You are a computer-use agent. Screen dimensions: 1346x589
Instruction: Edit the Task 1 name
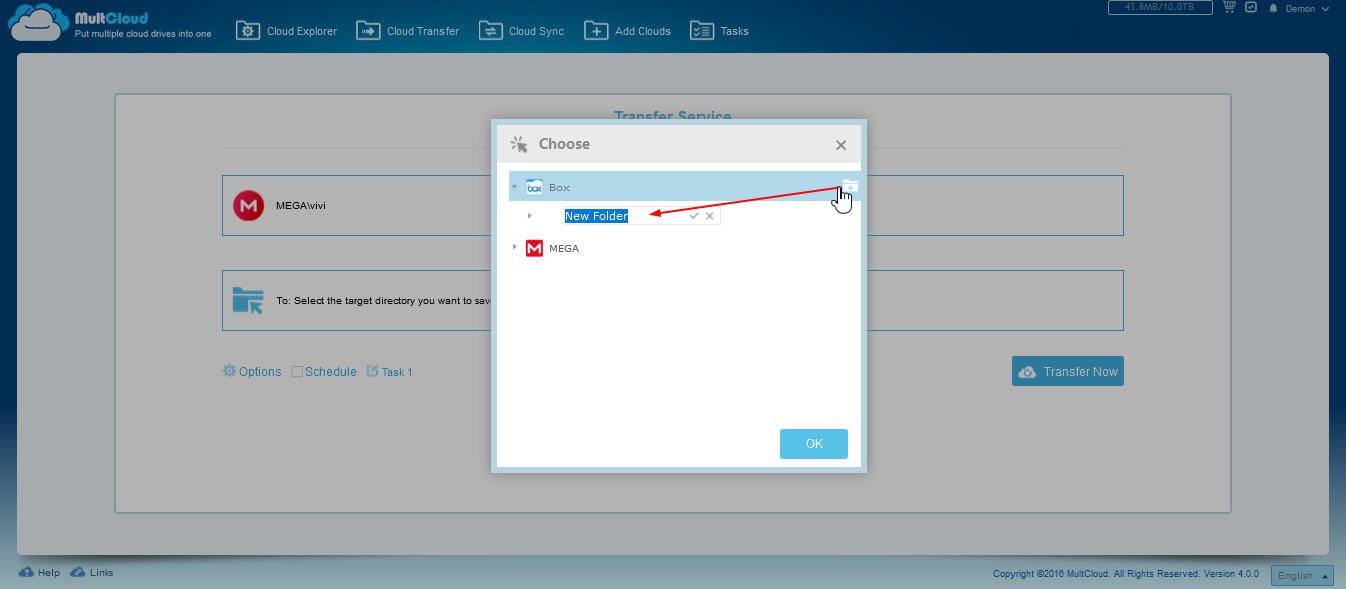(390, 372)
